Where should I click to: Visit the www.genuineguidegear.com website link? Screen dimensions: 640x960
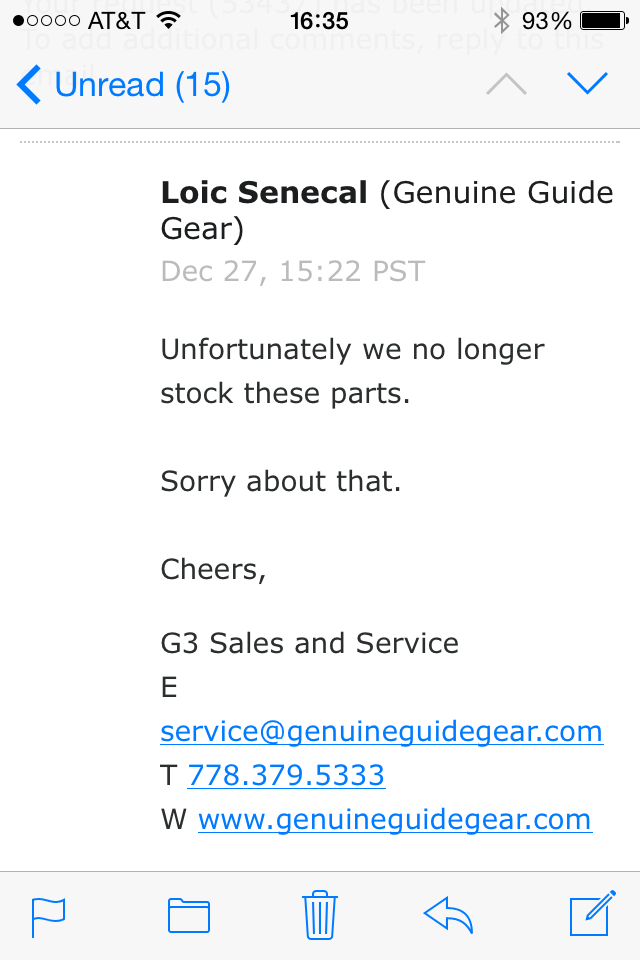pyautogui.click(x=395, y=820)
